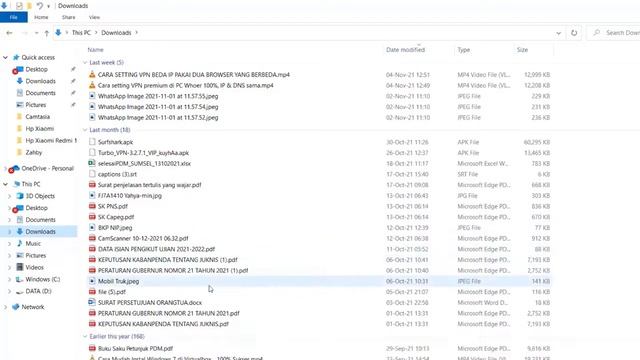
Task: Click PDF icon of Surat penjelasan tertulis
Action: pyautogui.click(x=92, y=184)
